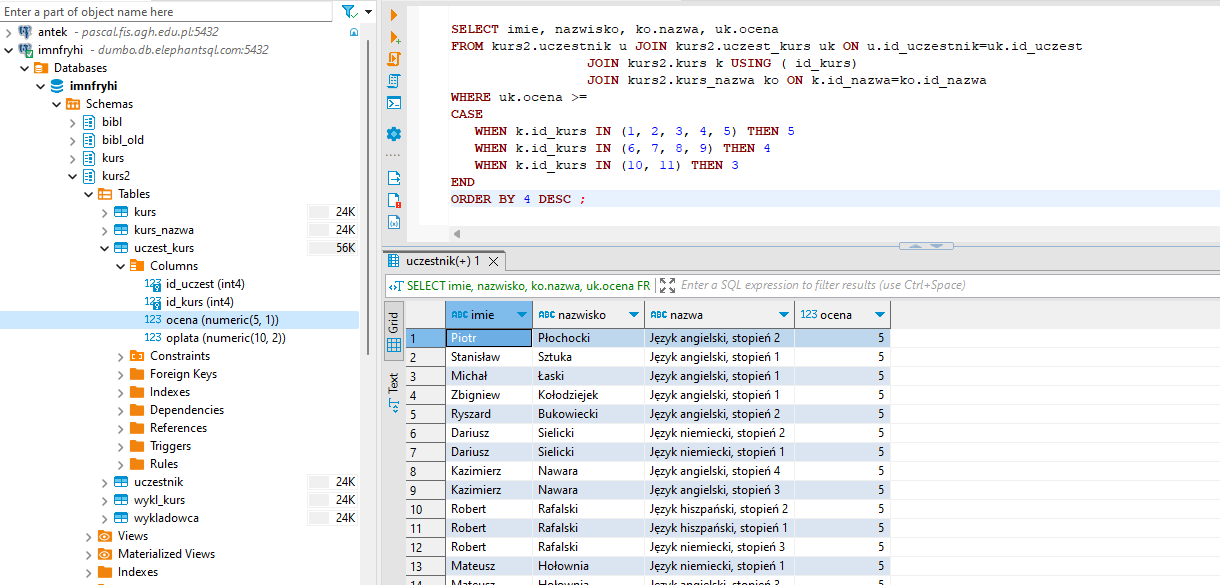Click cell 'Stanisław' in row 2

[489, 357]
